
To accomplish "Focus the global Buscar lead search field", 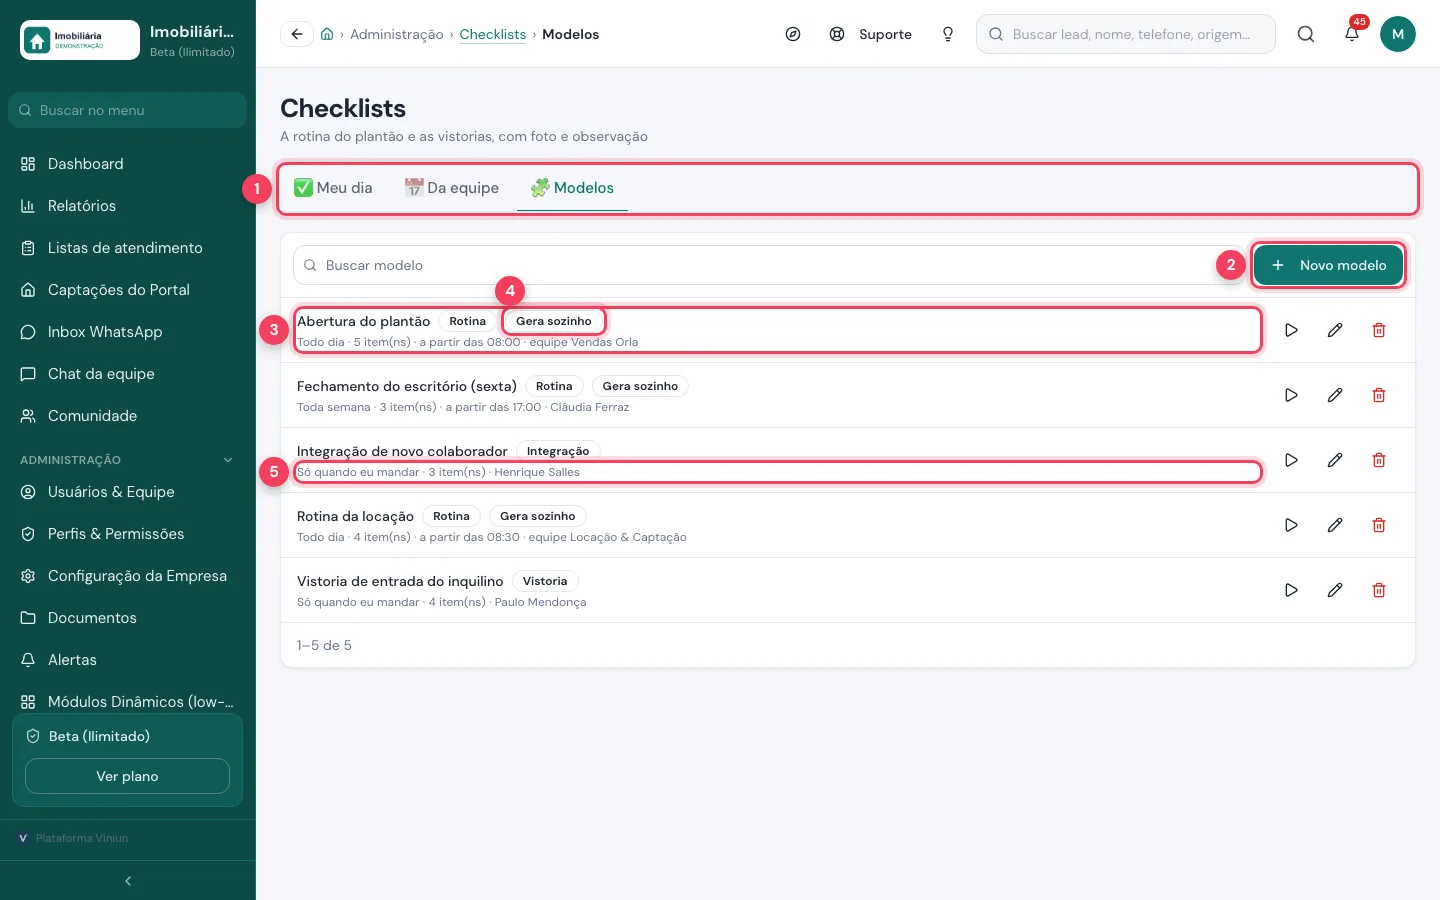I will point(1126,34).
